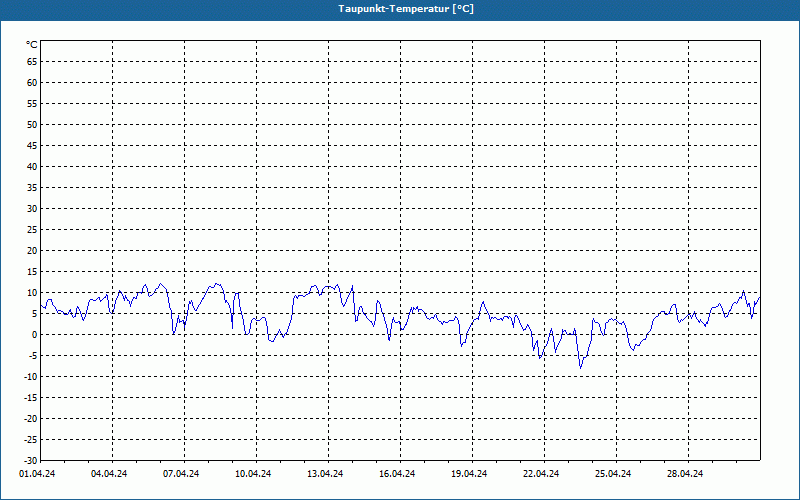Image resolution: width=800 pixels, height=500 pixels.
Task: Click the date label 16.04.24
Action: (x=397, y=474)
